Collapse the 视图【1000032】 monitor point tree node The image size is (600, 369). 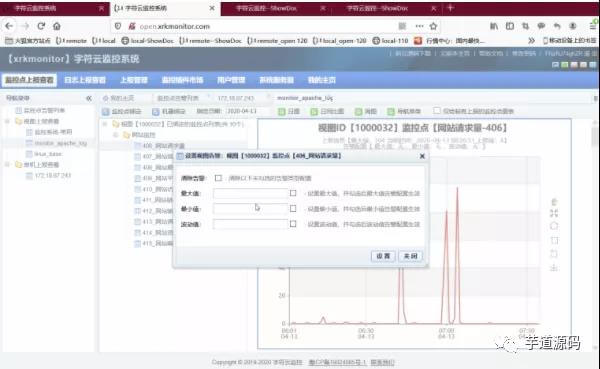coord(105,124)
